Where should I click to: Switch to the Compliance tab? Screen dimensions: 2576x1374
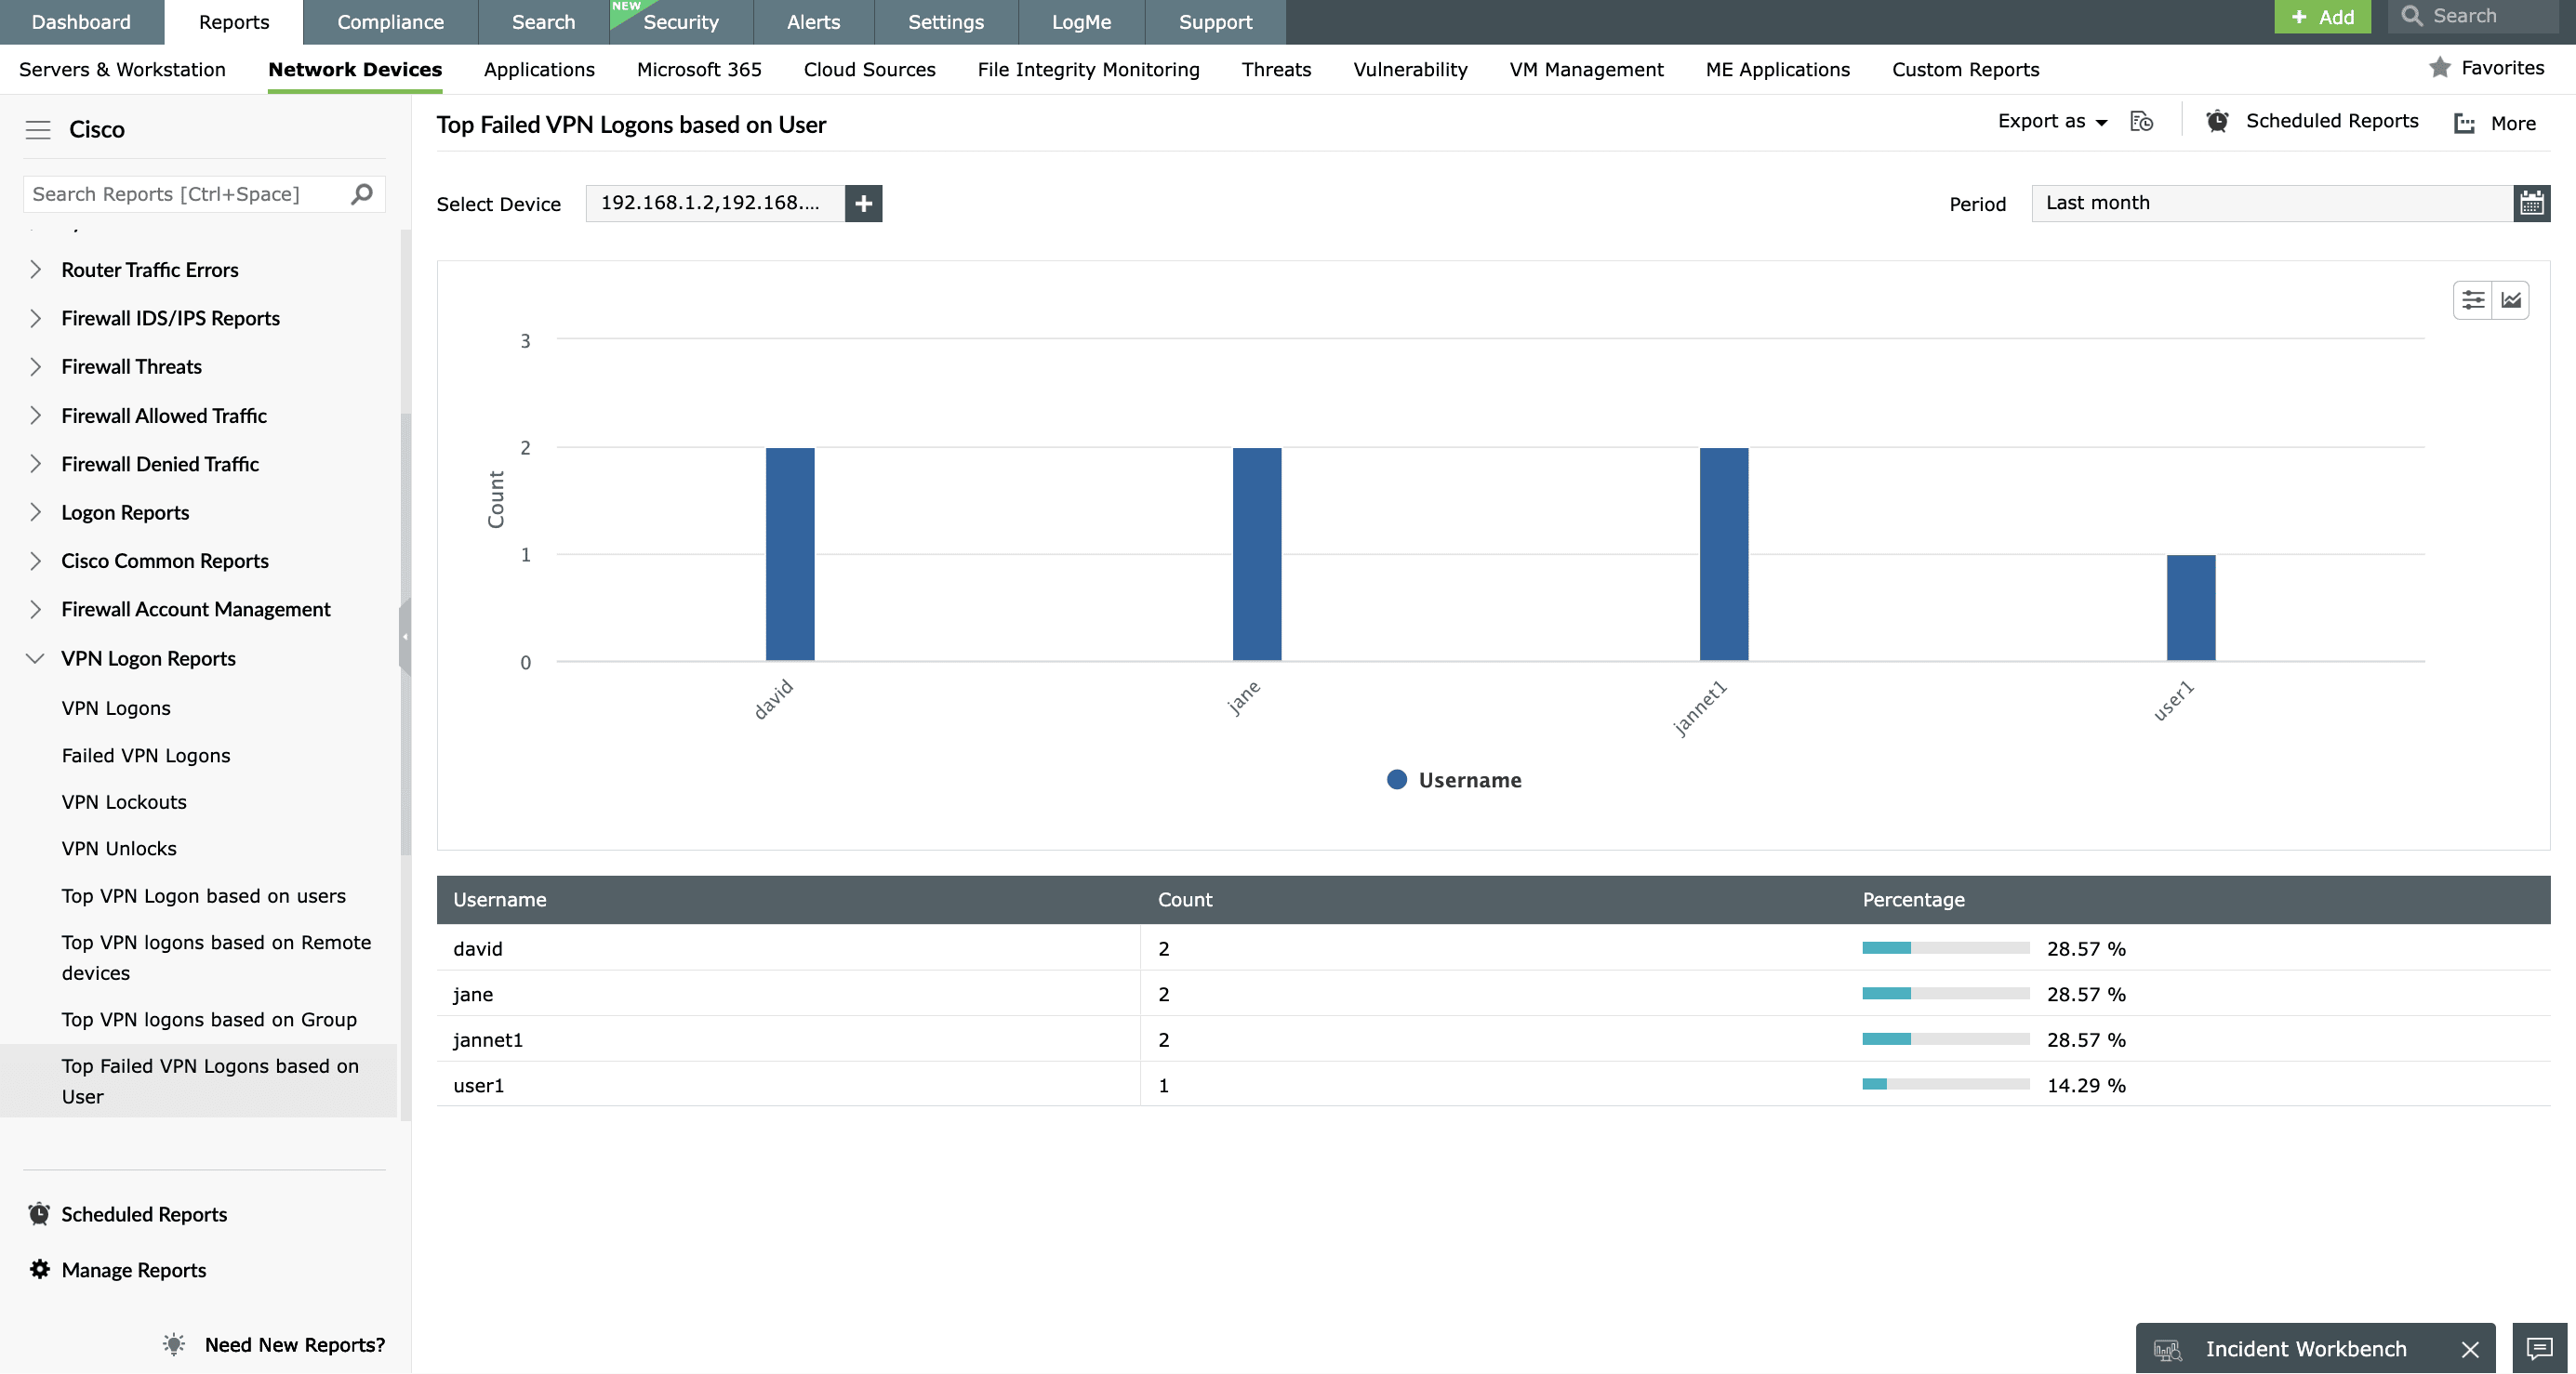390,22
